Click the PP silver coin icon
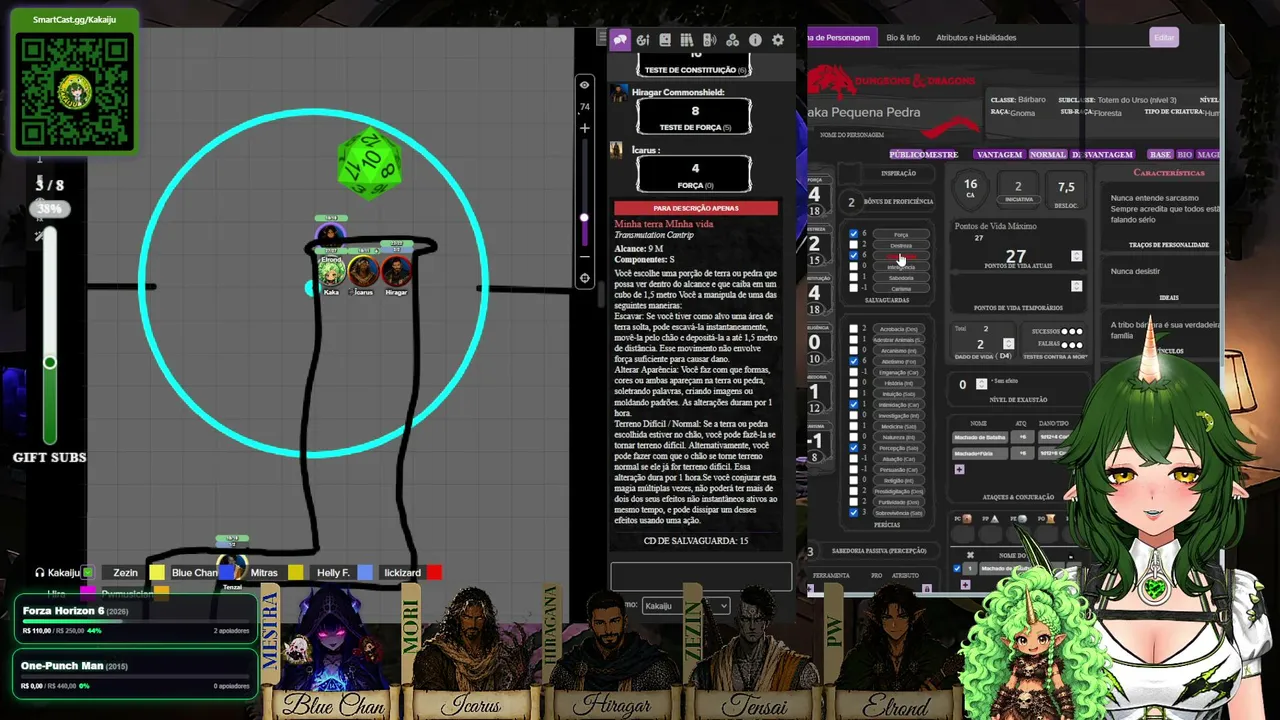This screenshot has height=720, width=1280. coord(997,519)
